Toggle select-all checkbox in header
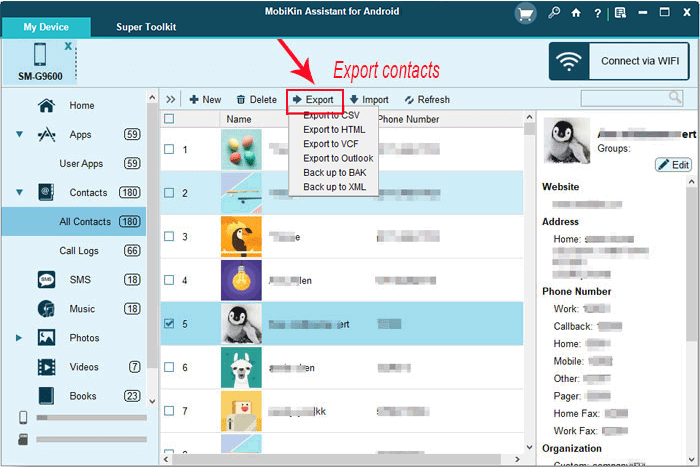The image size is (700, 467). click(169, 119)
